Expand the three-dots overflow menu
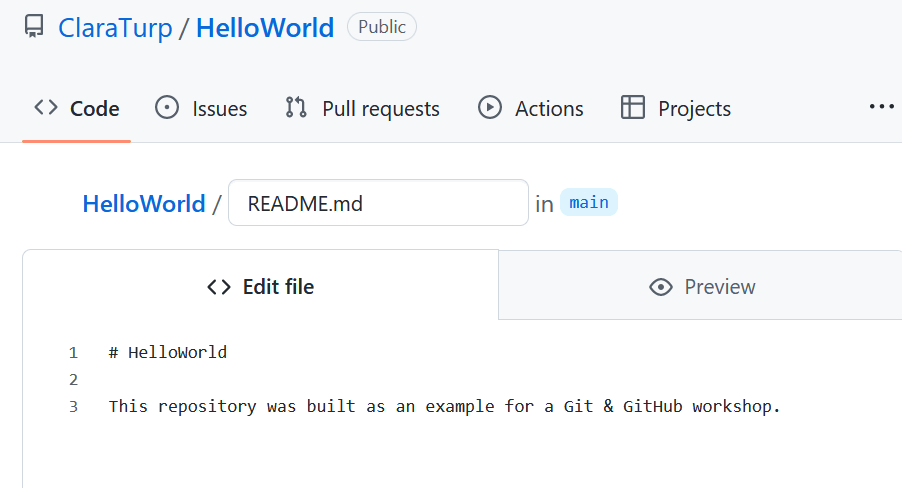The height and width of the screenshot is (488, 902). pos(881,106)
